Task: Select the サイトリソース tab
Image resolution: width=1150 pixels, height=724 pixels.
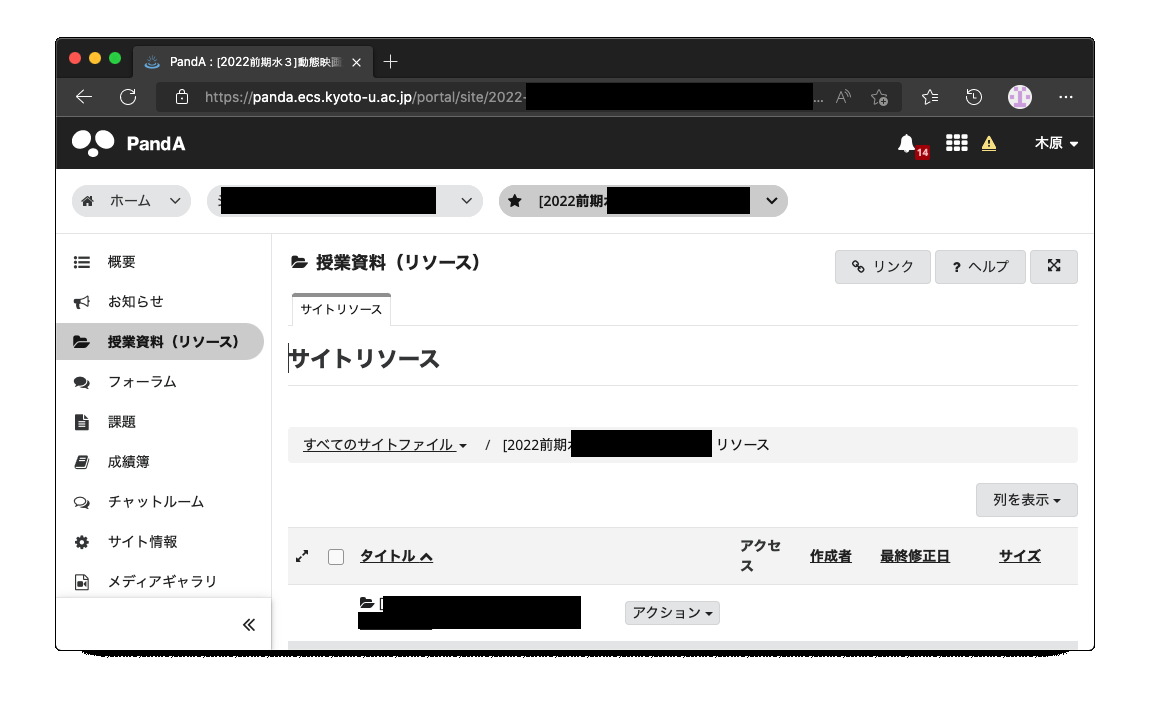Action: (341, 309)
